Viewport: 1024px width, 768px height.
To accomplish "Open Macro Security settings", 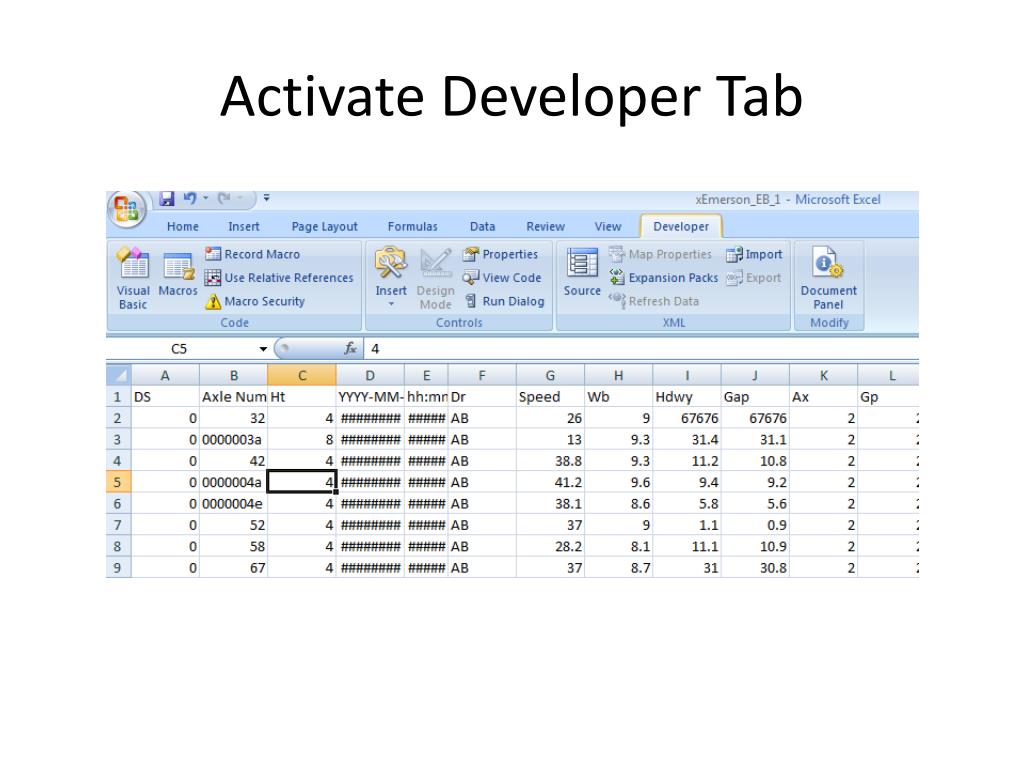I will 255,301.
